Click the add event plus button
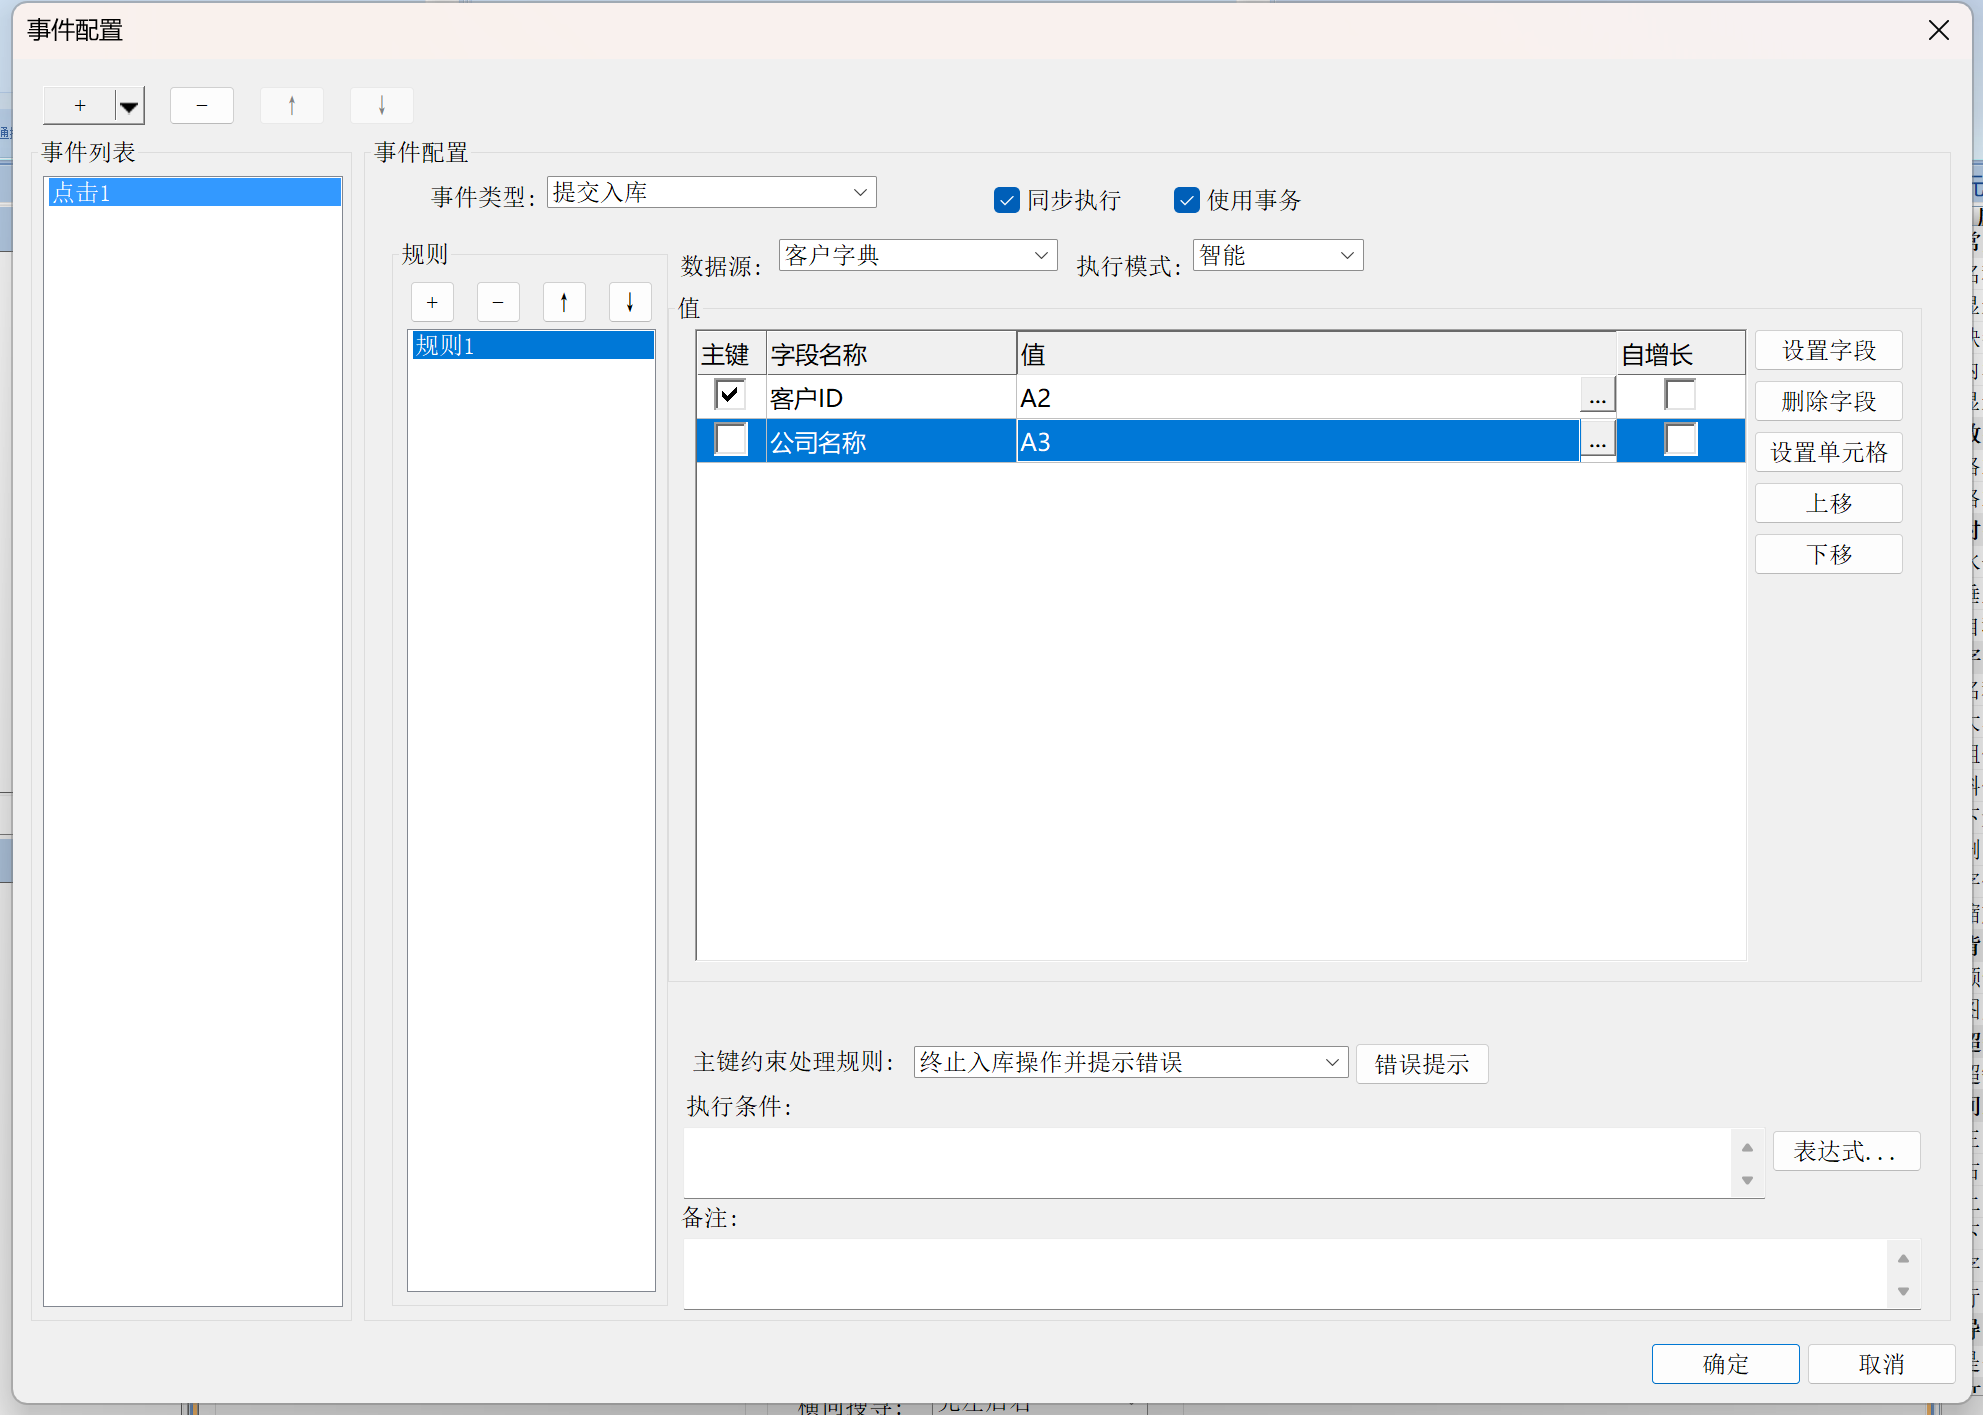The height and width of the screenshot is (1415, 1983). click(x=80, y=106)
